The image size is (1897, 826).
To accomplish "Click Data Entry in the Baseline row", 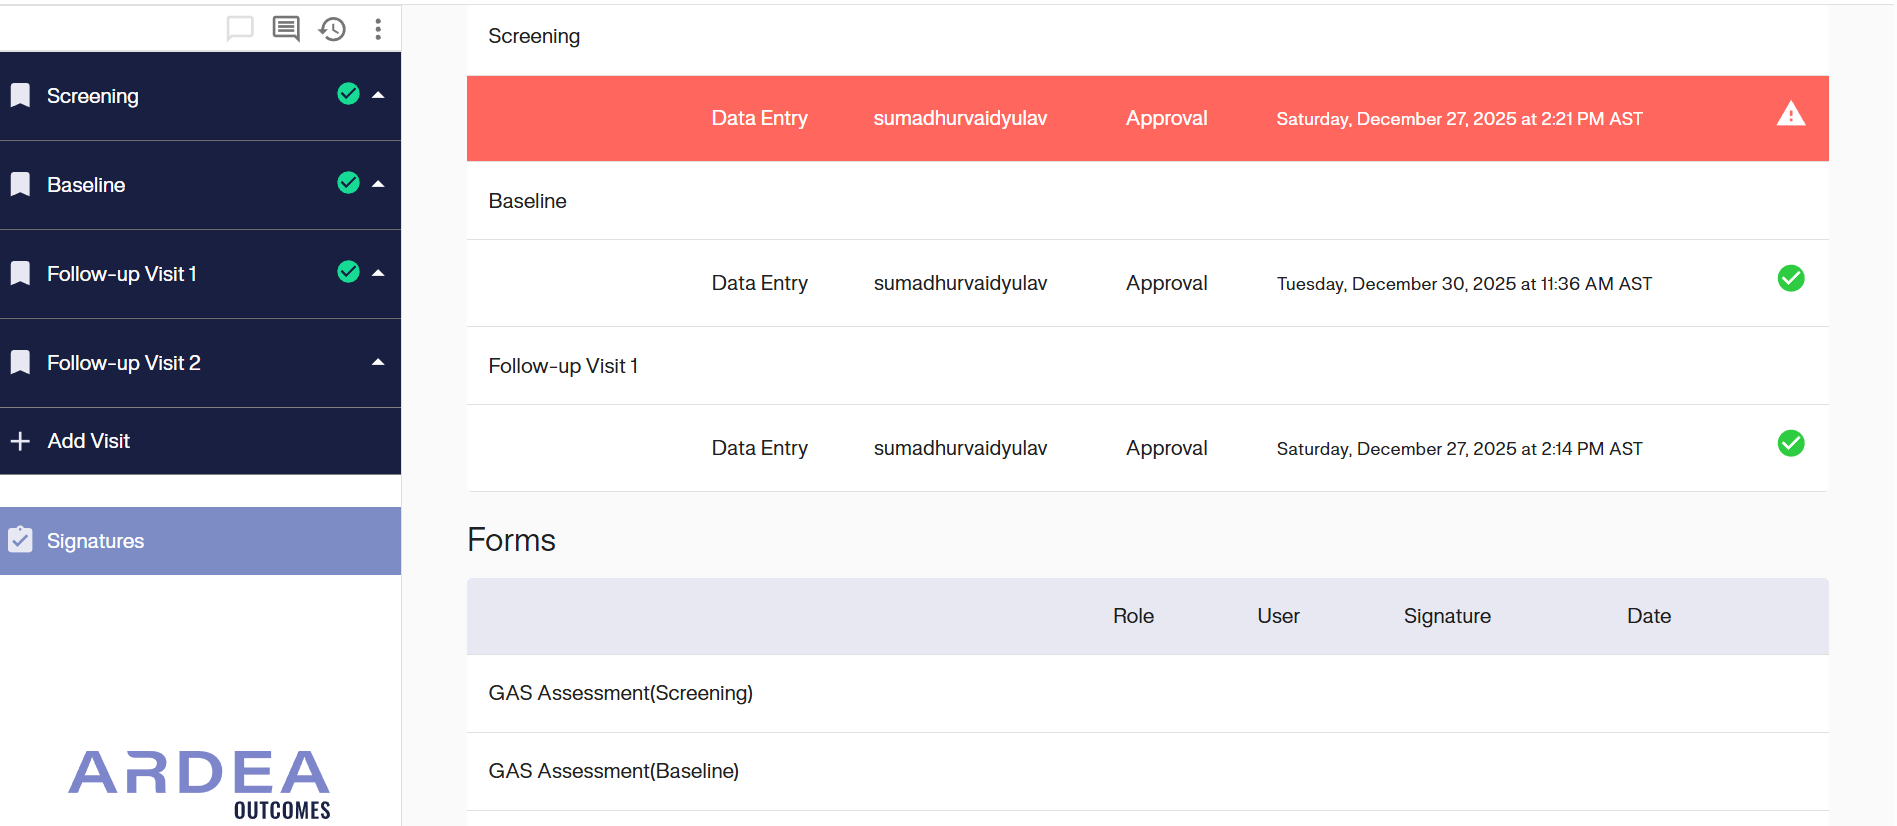I will coord(759,283).
